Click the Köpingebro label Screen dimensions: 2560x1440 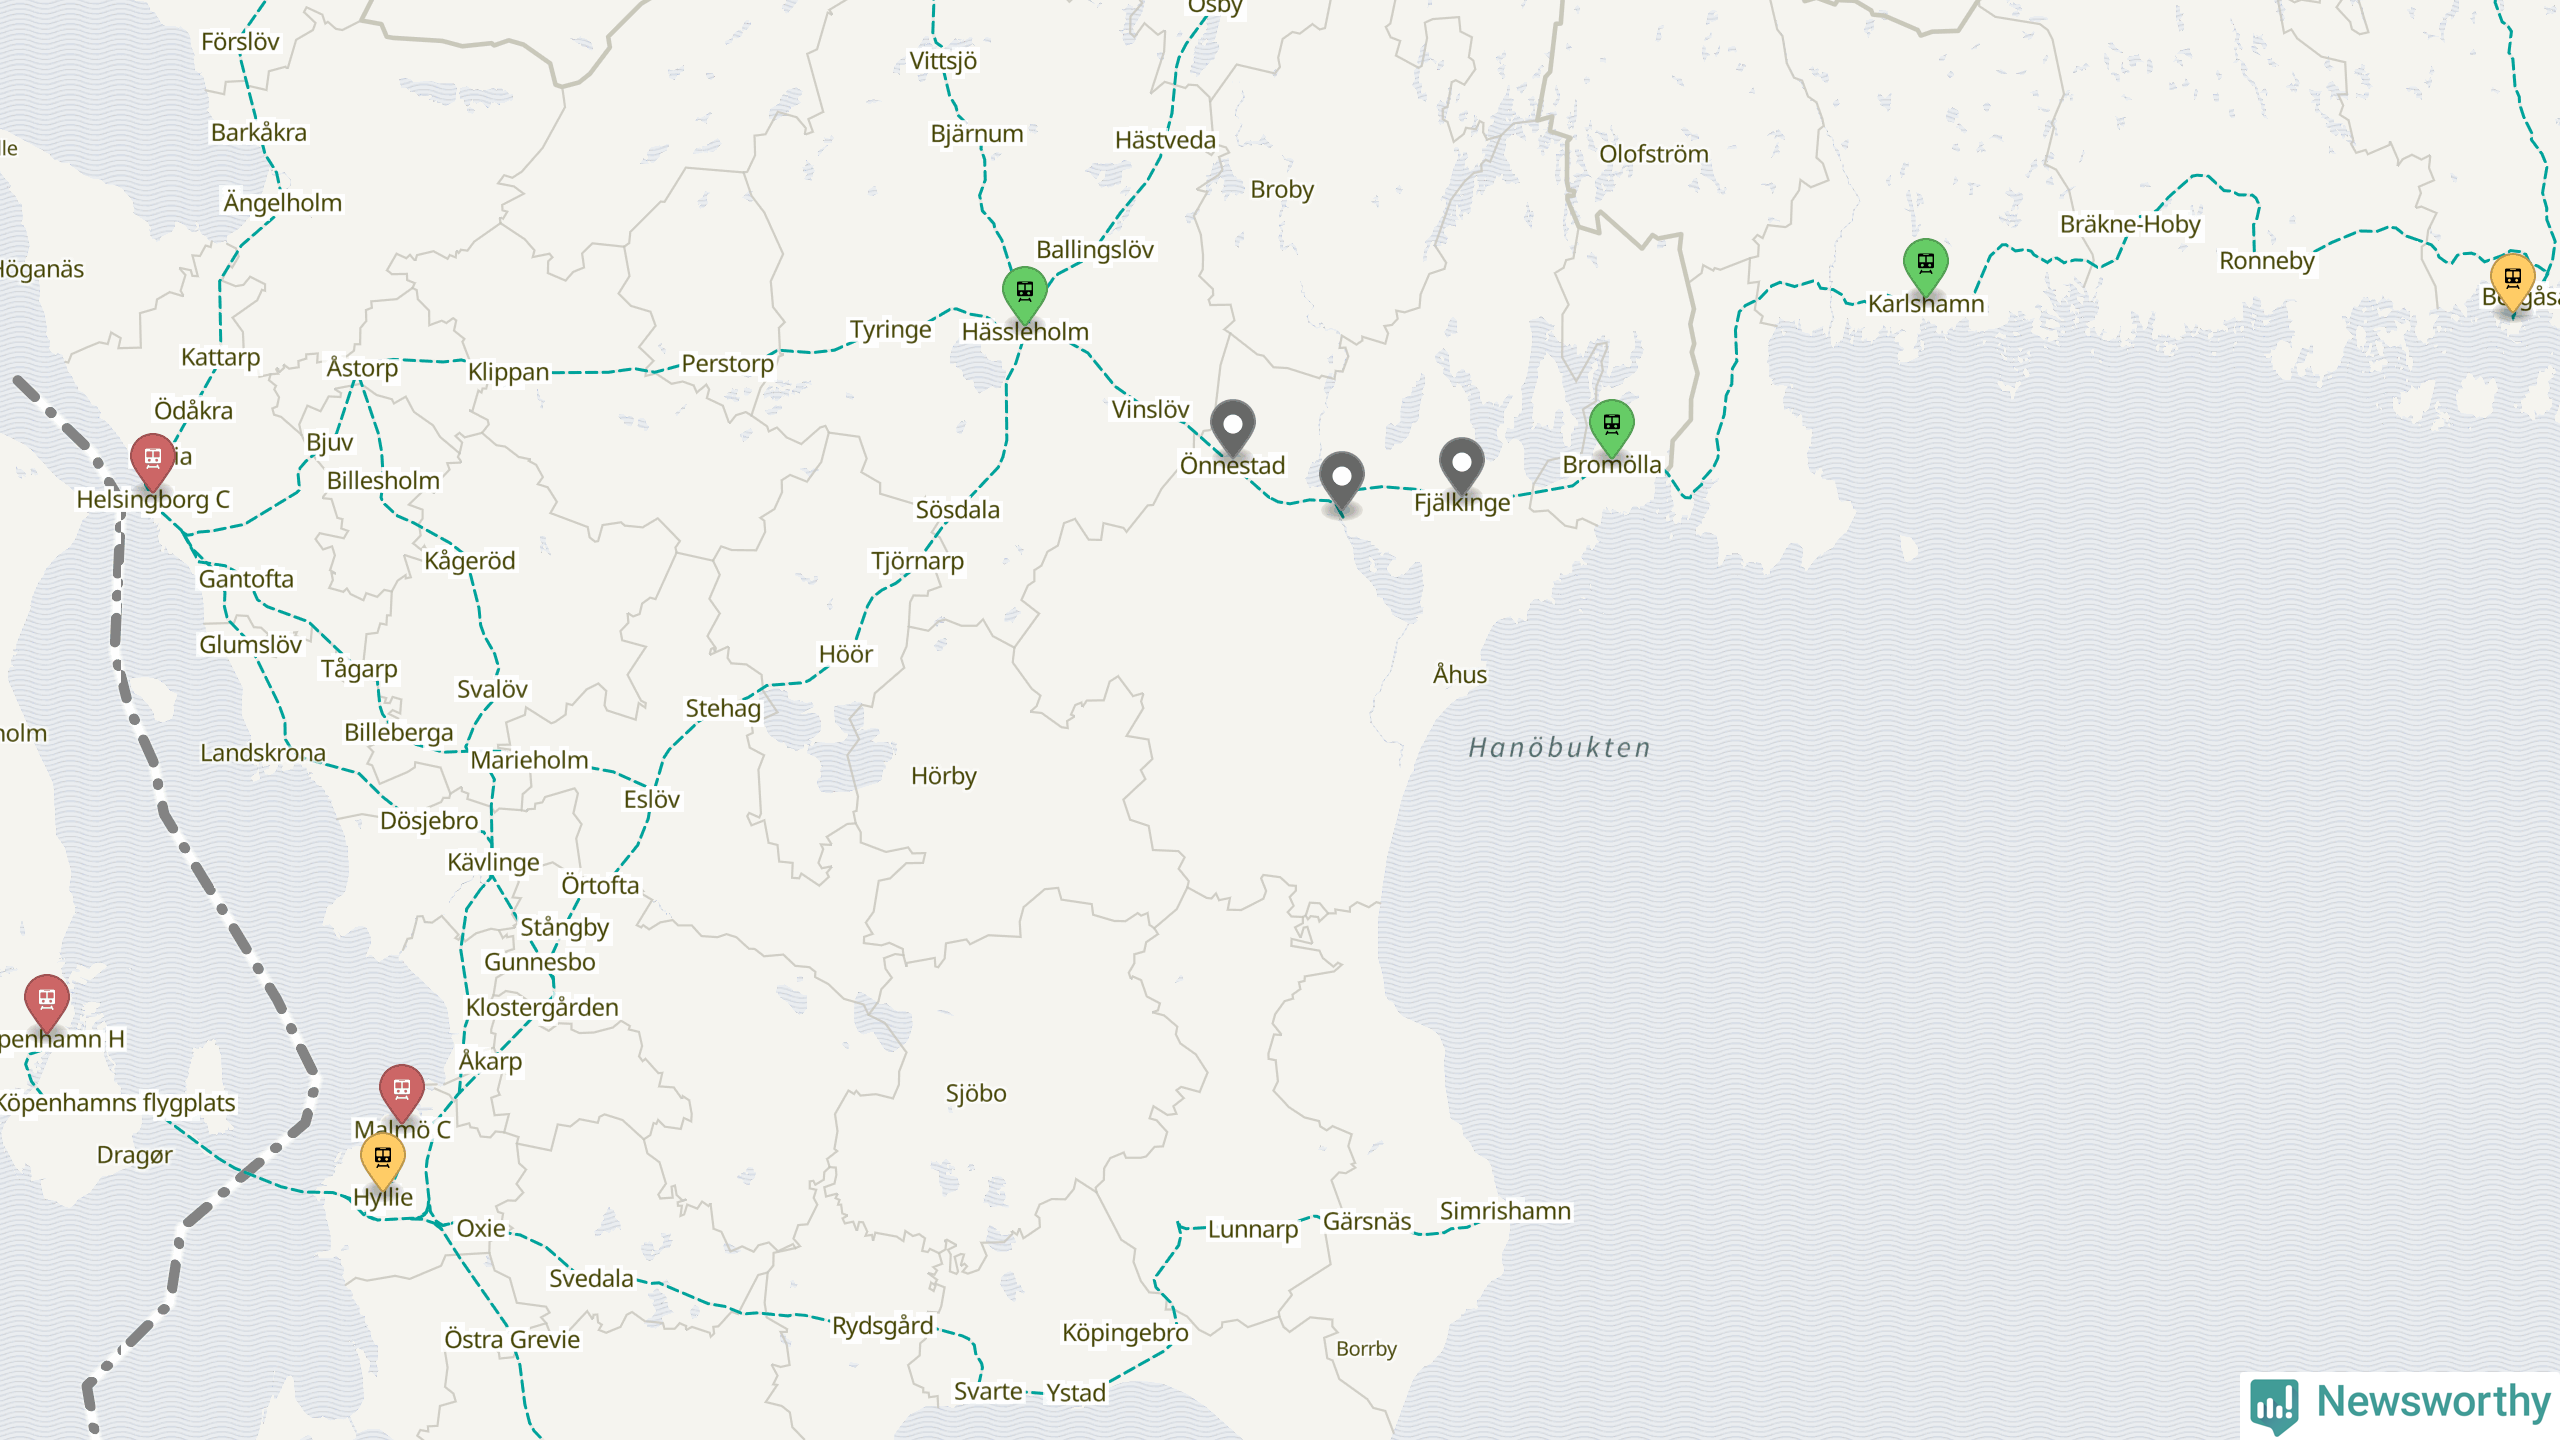click(1125, 1333)
